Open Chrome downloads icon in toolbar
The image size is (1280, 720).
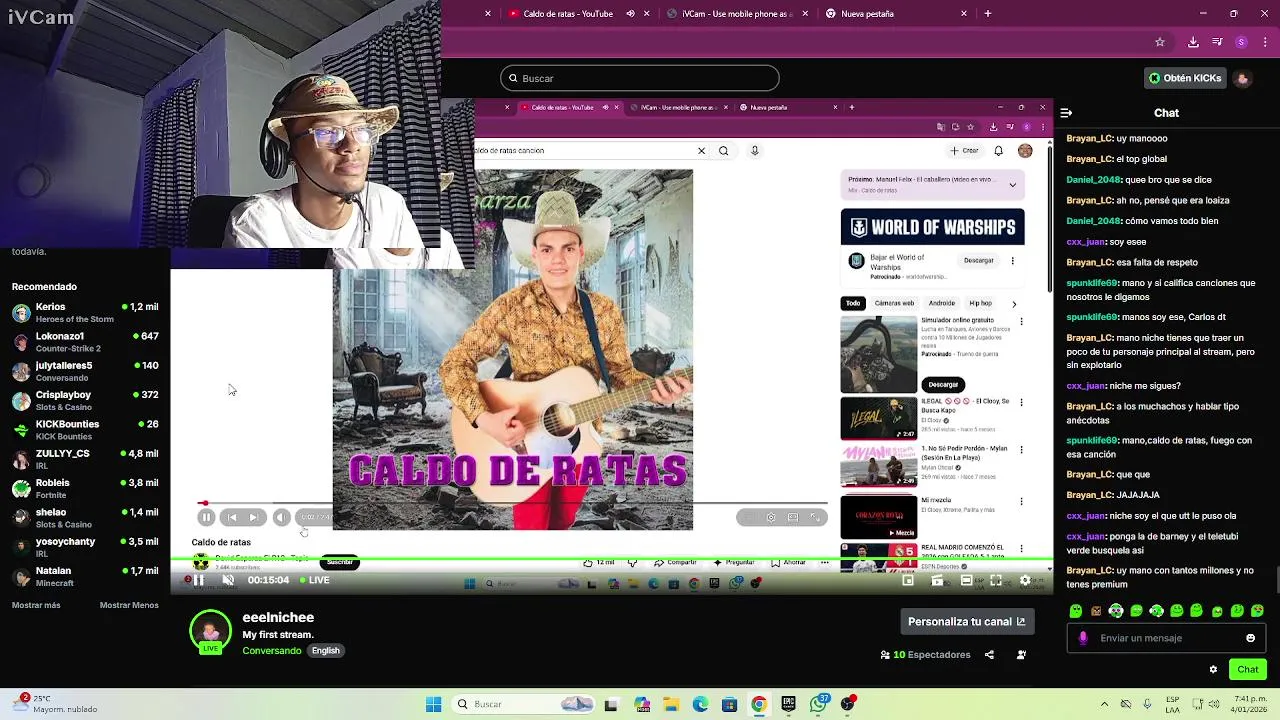click(1193, 42)
